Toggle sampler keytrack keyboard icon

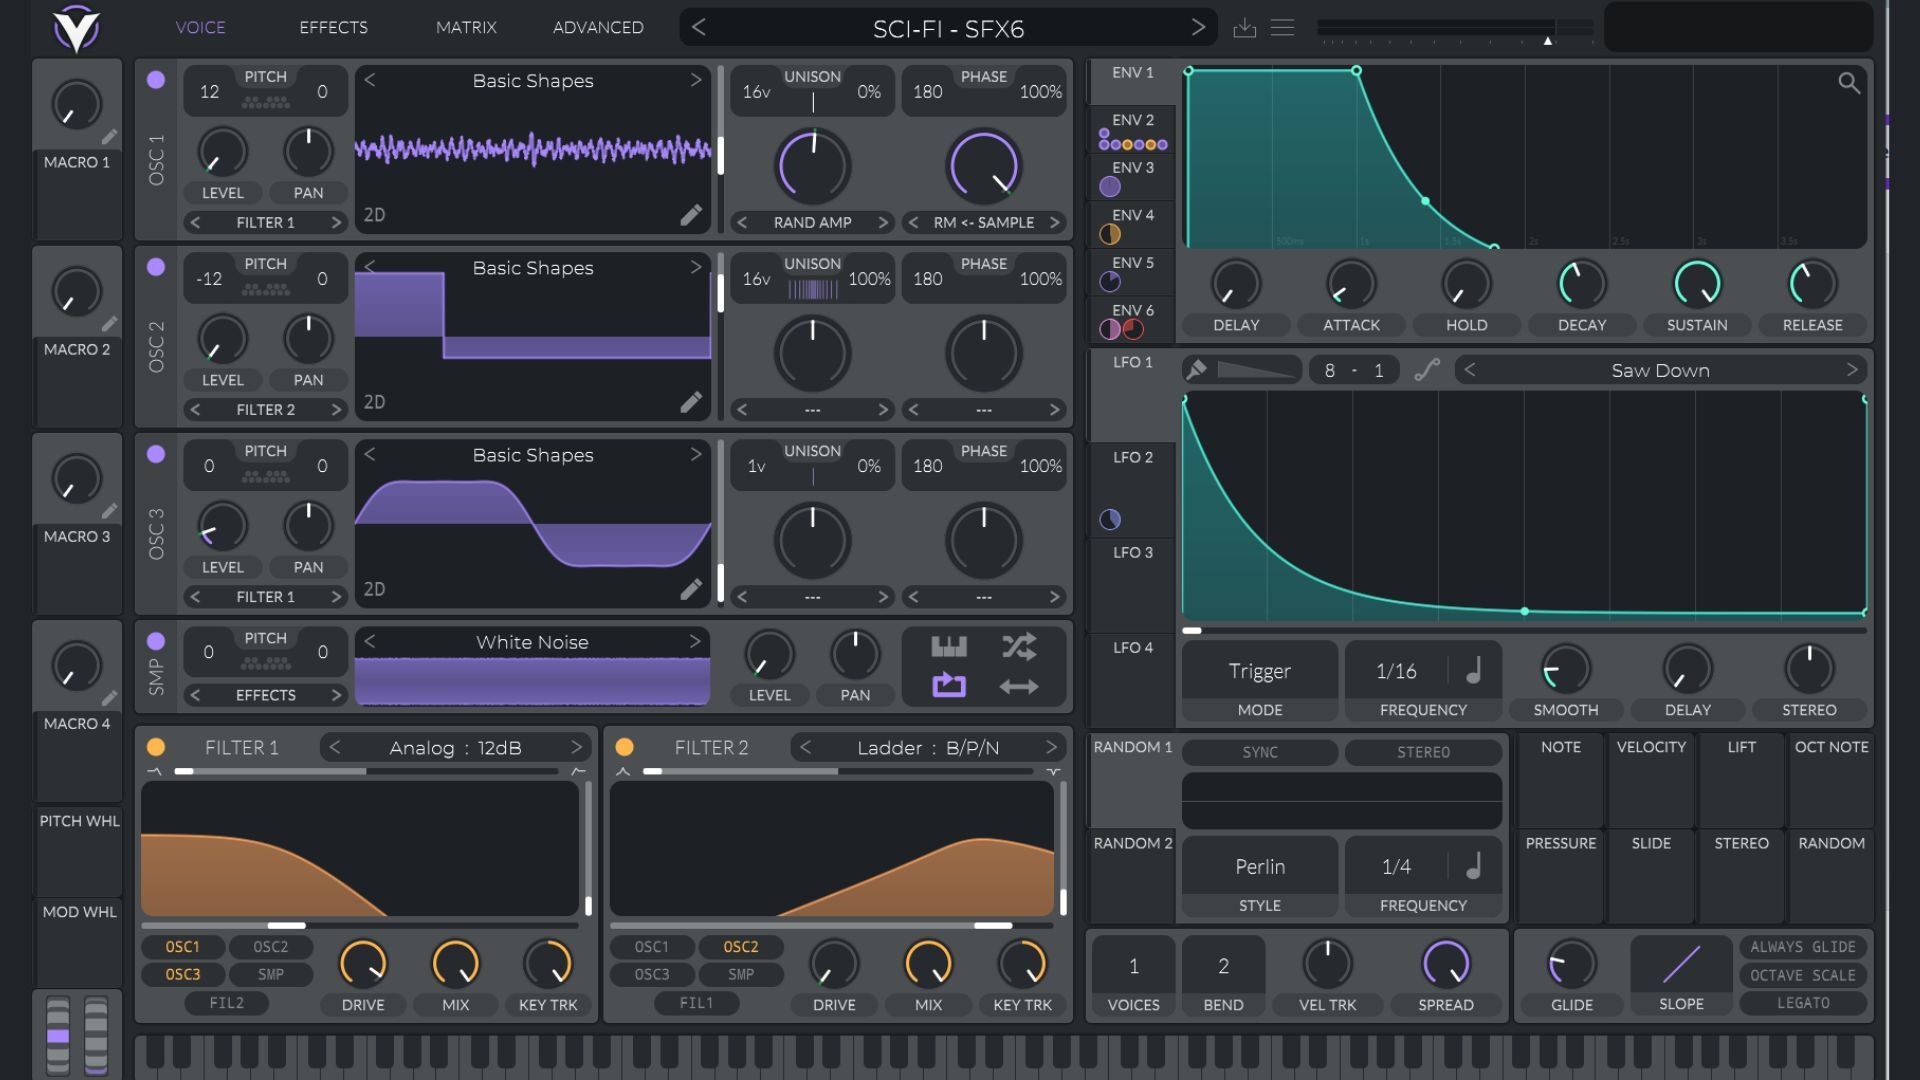[x=949, y=647]
